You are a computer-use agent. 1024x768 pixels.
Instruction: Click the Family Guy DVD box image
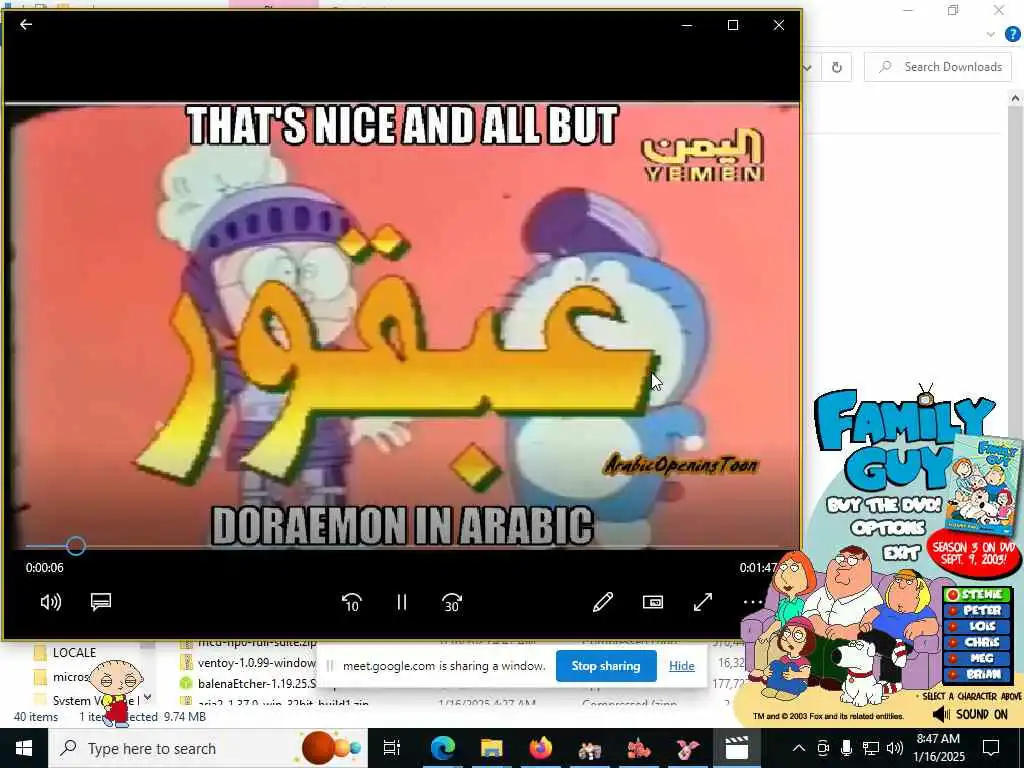coord(982,485)
